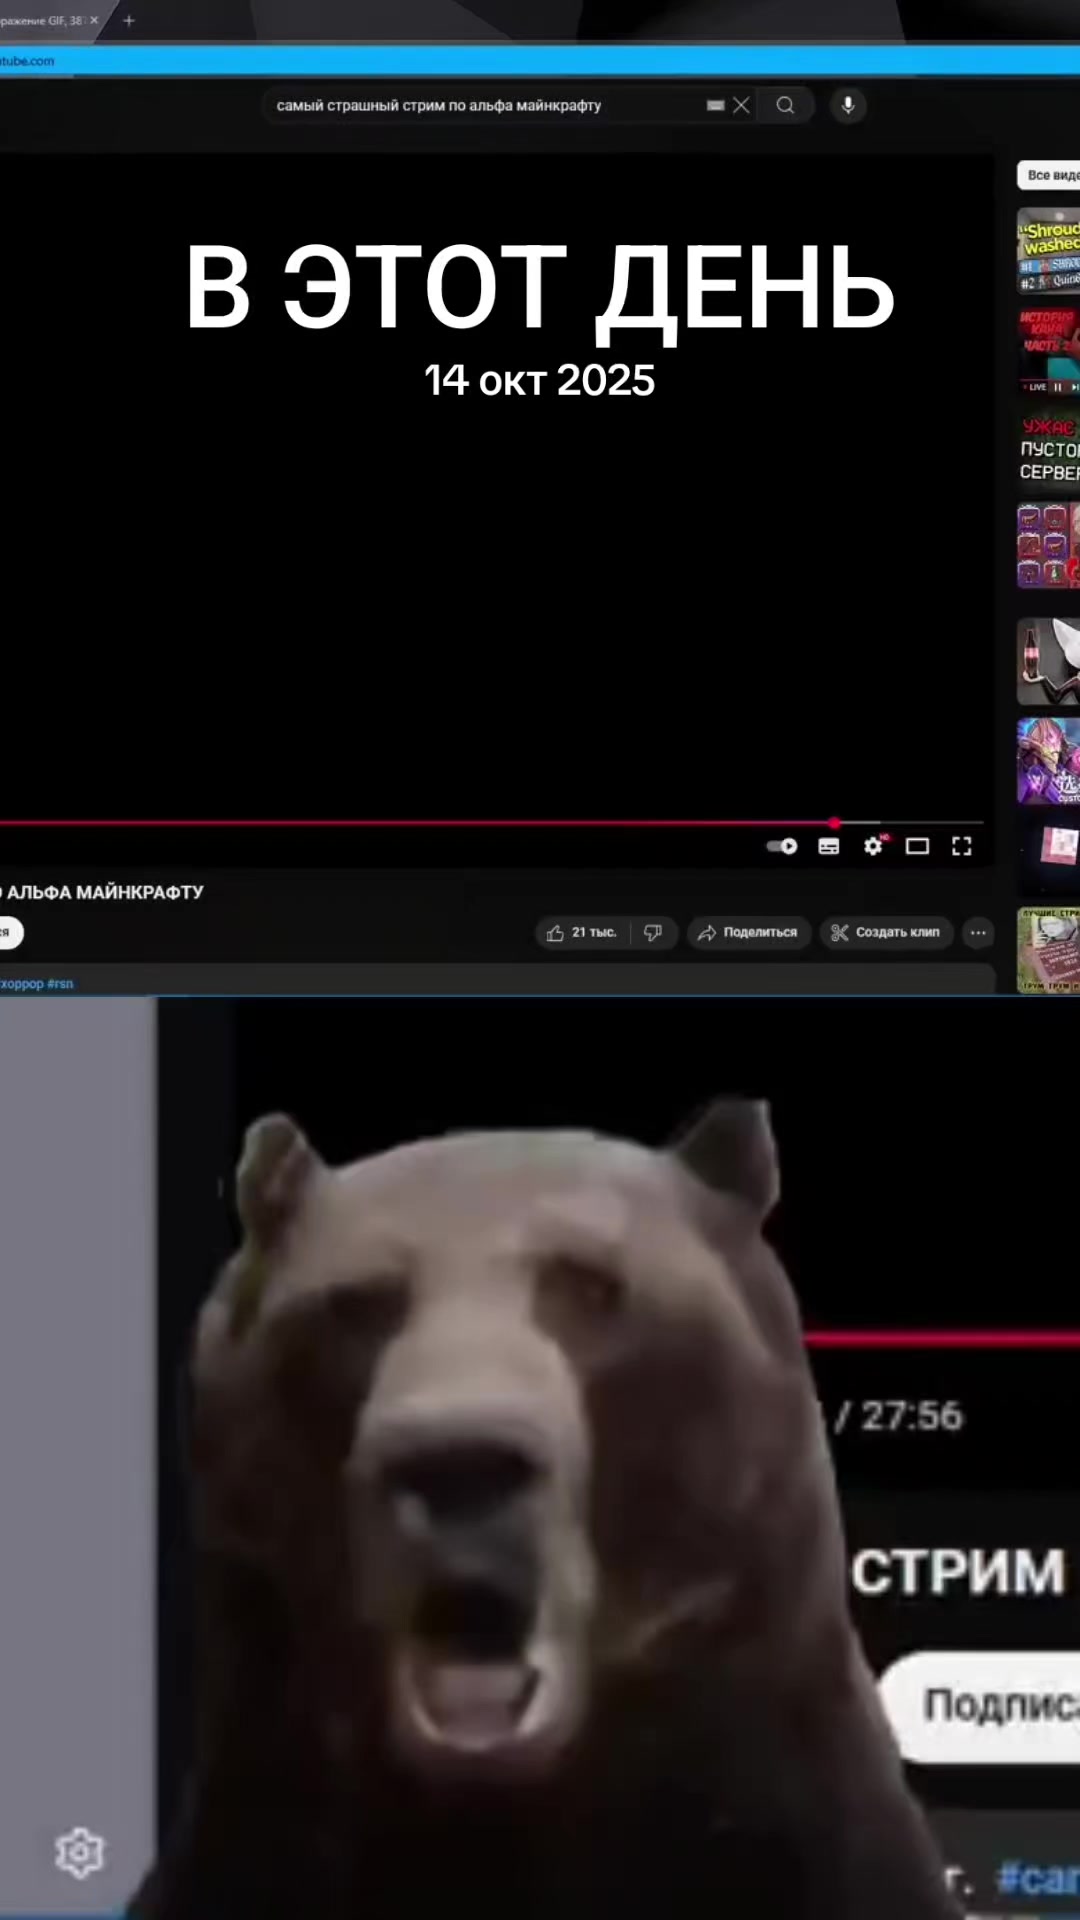Image resolution: width=1080 pixels, height=1920 pixels.
Task: Click the АЛЬФА МАЙНКРАФТУ video title
Action: [x=105, y=892]
